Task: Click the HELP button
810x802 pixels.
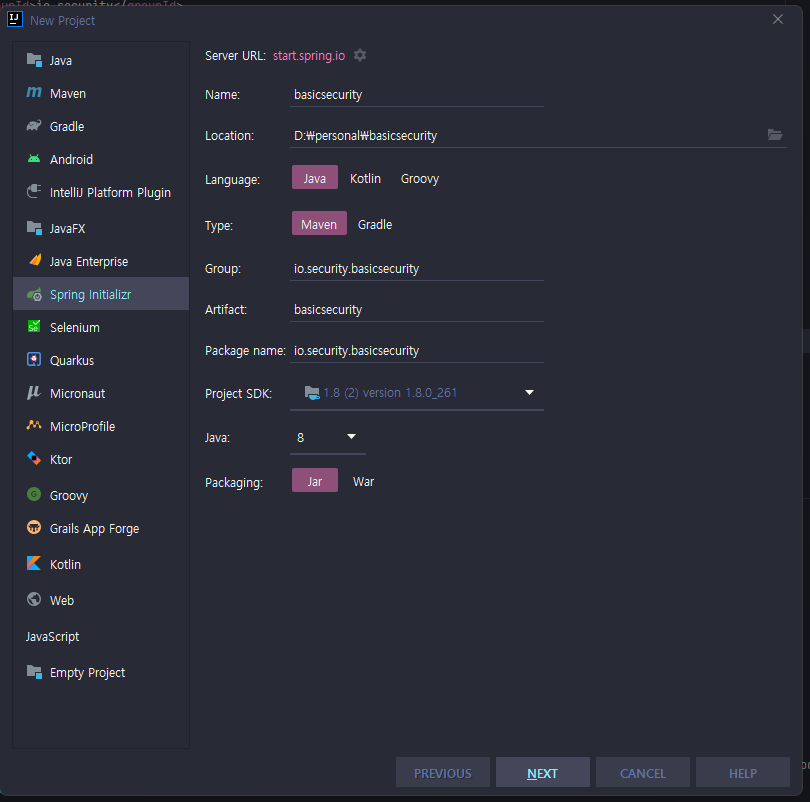Action: pos(743,773)
